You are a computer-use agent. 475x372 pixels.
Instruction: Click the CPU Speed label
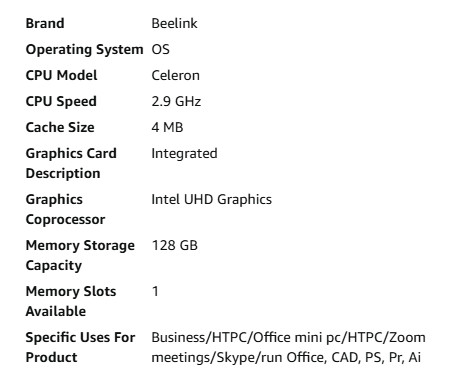click(x=61, y=102)
